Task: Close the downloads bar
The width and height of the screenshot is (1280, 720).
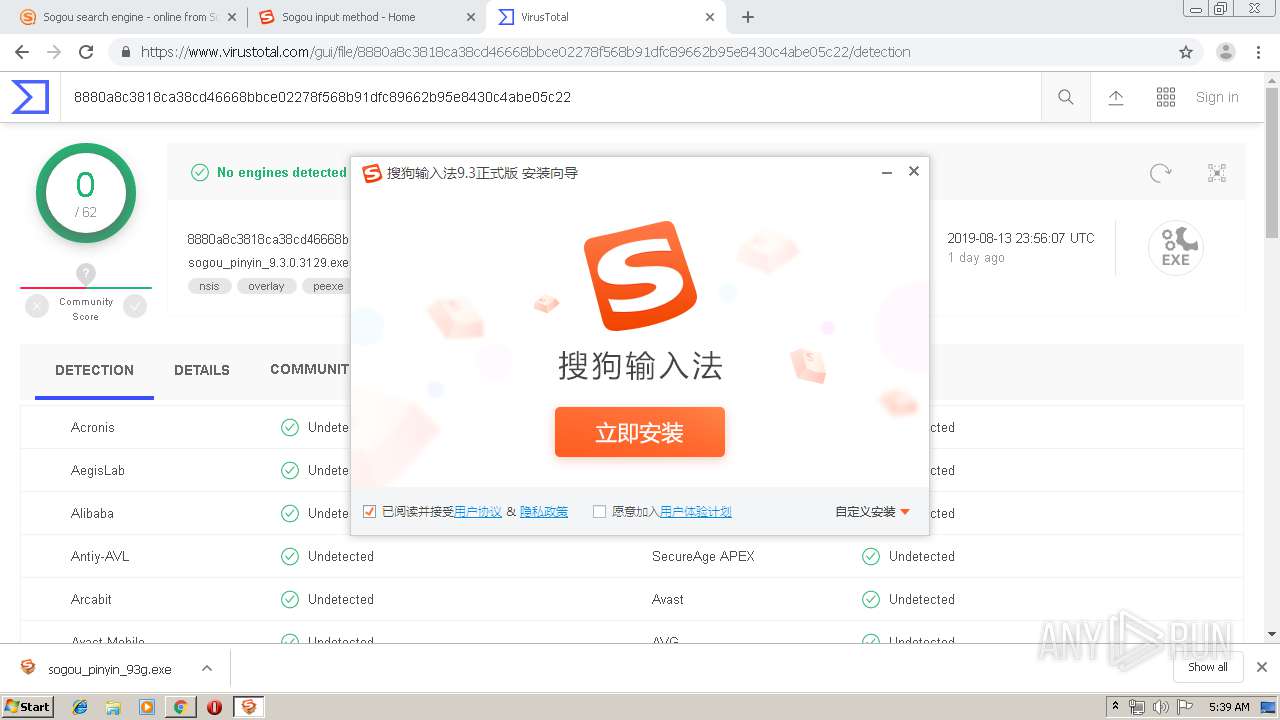Action: tap(1262, 667)
